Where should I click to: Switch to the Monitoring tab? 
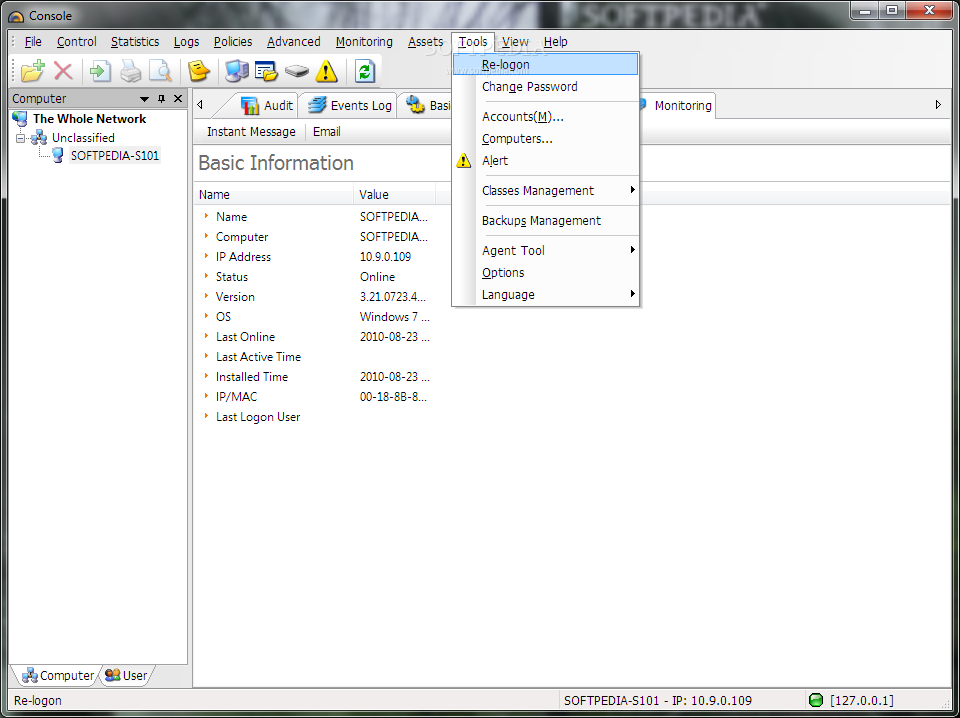pyautogui.click(x=677, y=105)
